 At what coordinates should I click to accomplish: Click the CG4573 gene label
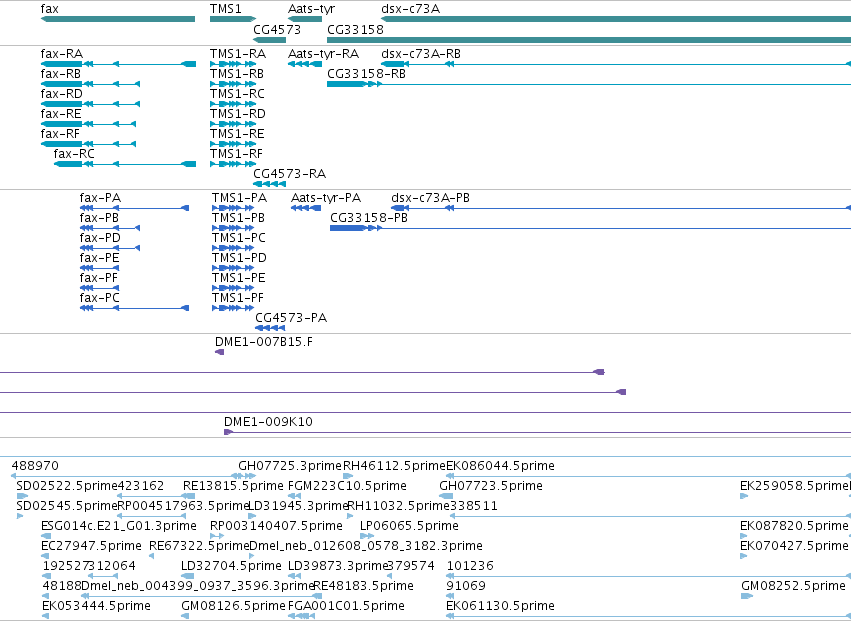pyautogui.click(x=277, y=29)
